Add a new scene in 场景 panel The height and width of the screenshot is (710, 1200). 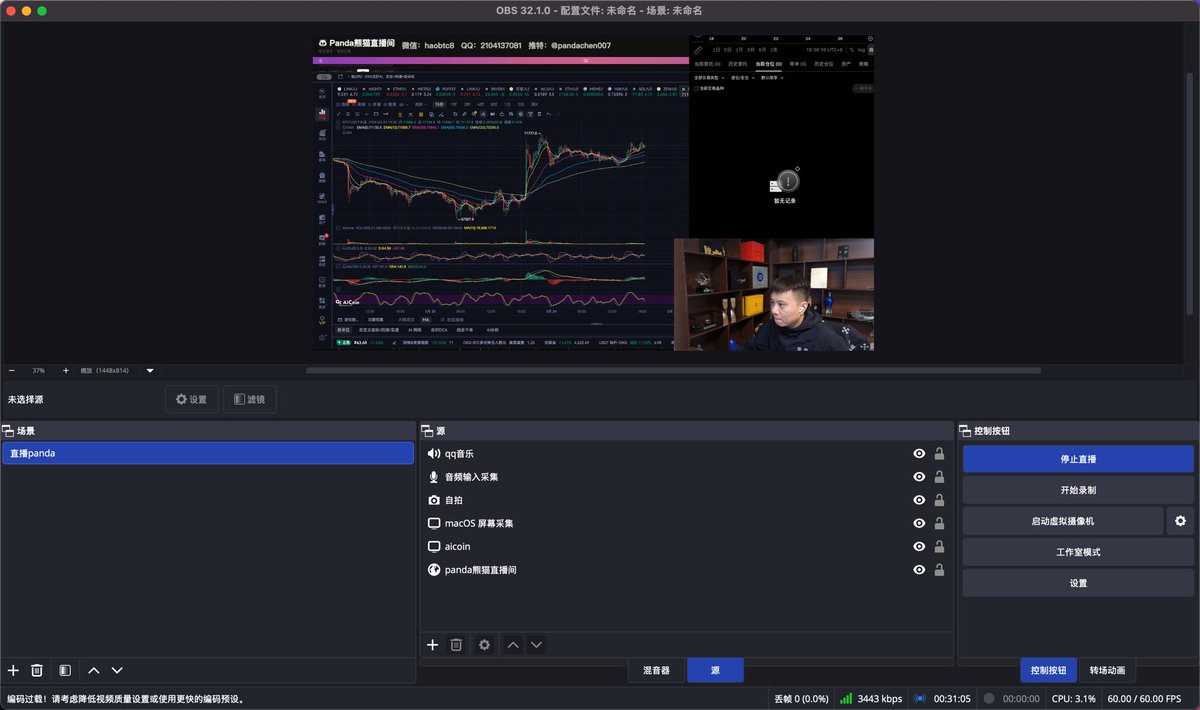coord(13,670)
